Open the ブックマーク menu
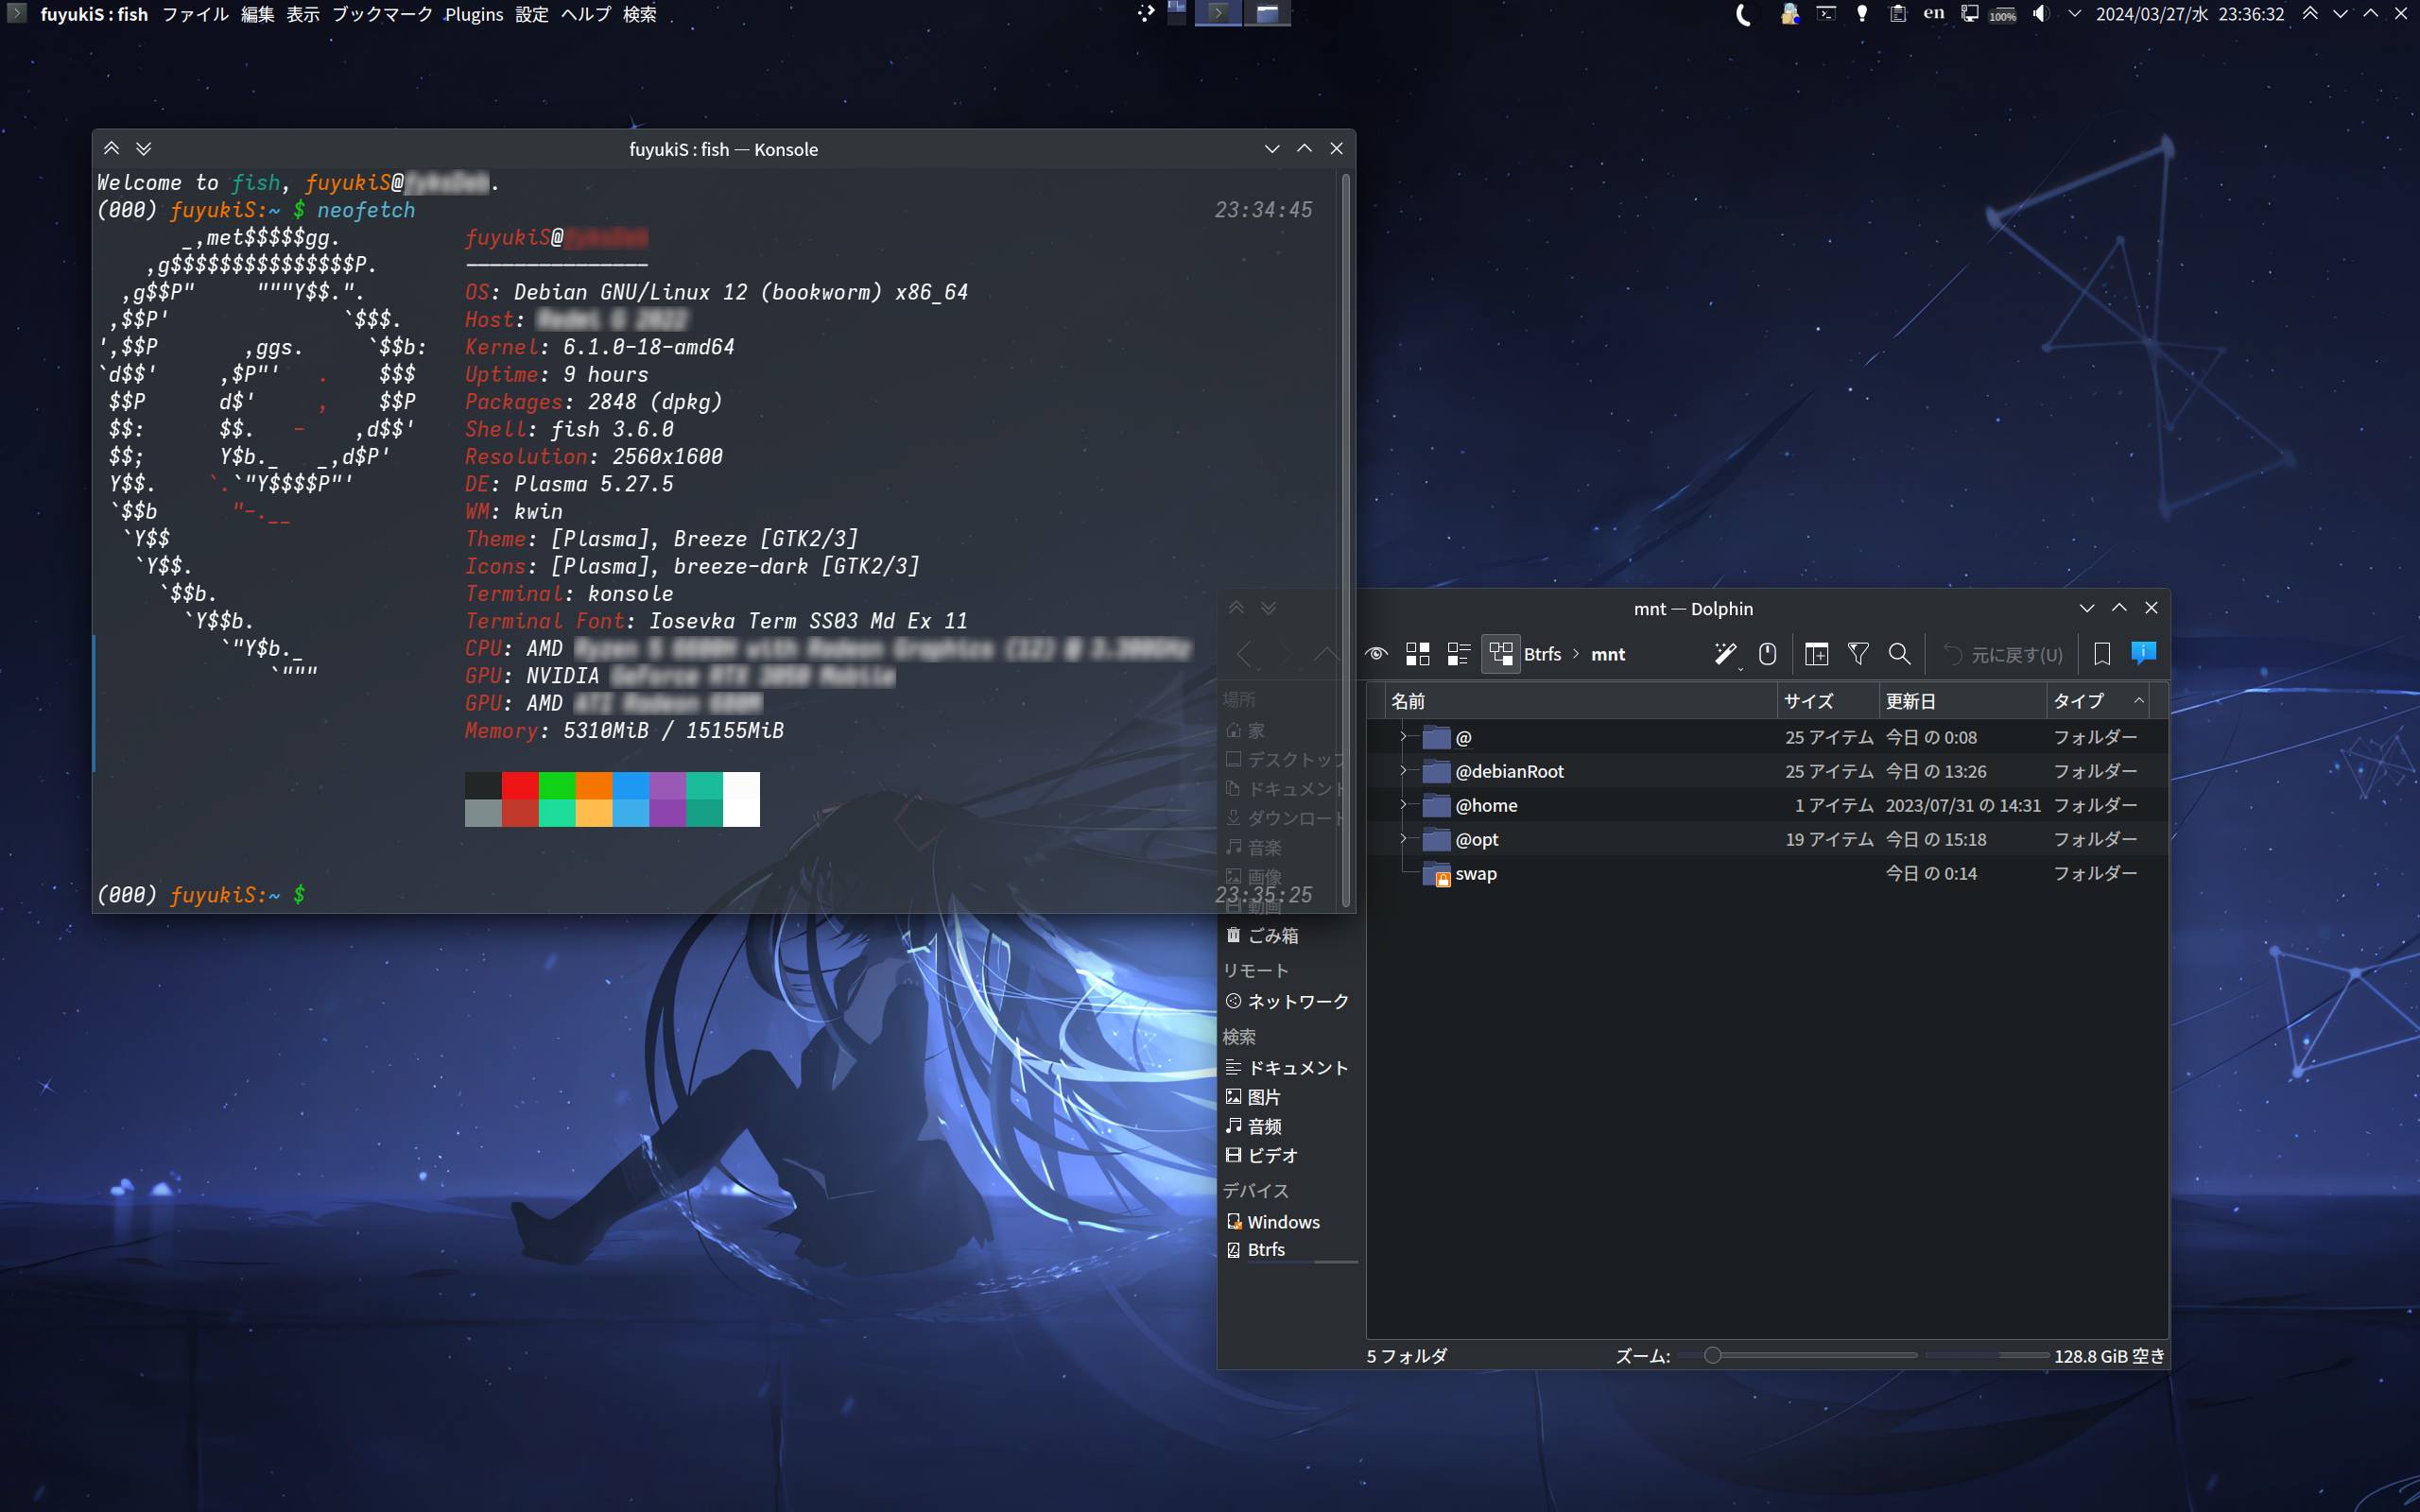The width and height of the screenshot is (2420, 1512). 383,14
